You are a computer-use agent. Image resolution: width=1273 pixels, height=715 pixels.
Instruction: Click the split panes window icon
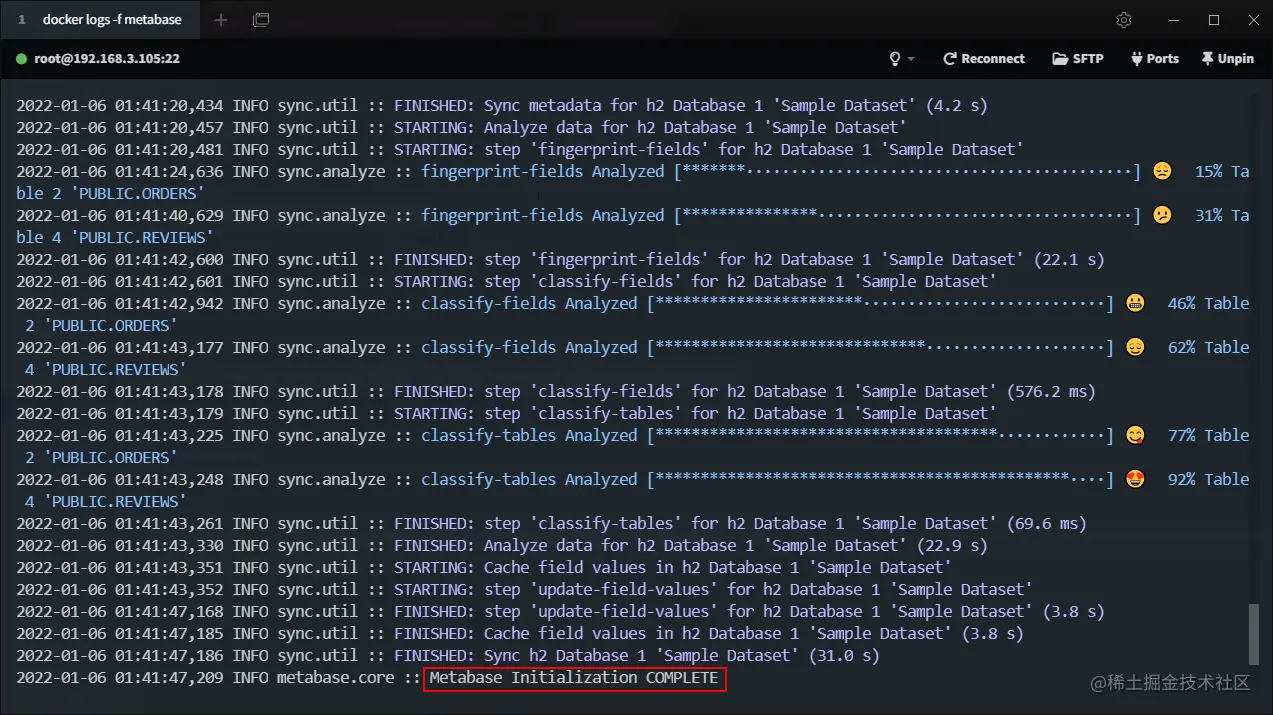[261, 20]
